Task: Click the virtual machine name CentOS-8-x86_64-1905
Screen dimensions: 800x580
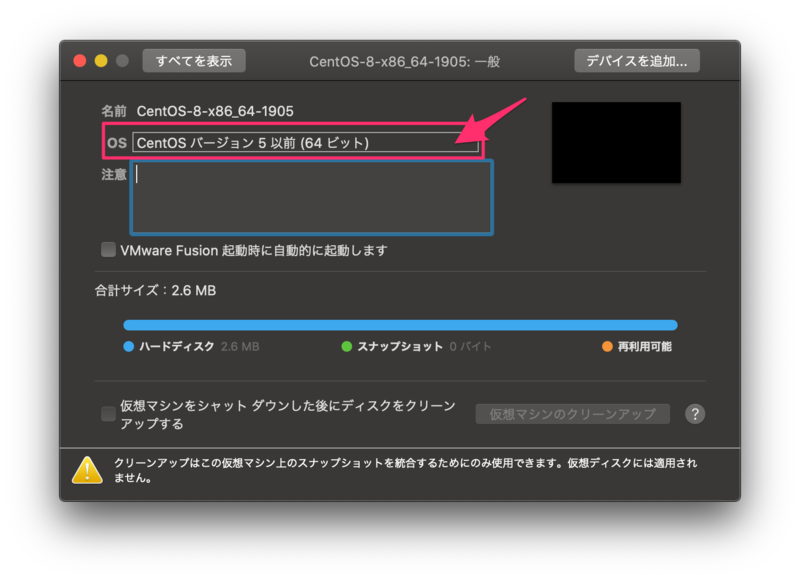Action: pyautogui.click(x=215, y=111)
